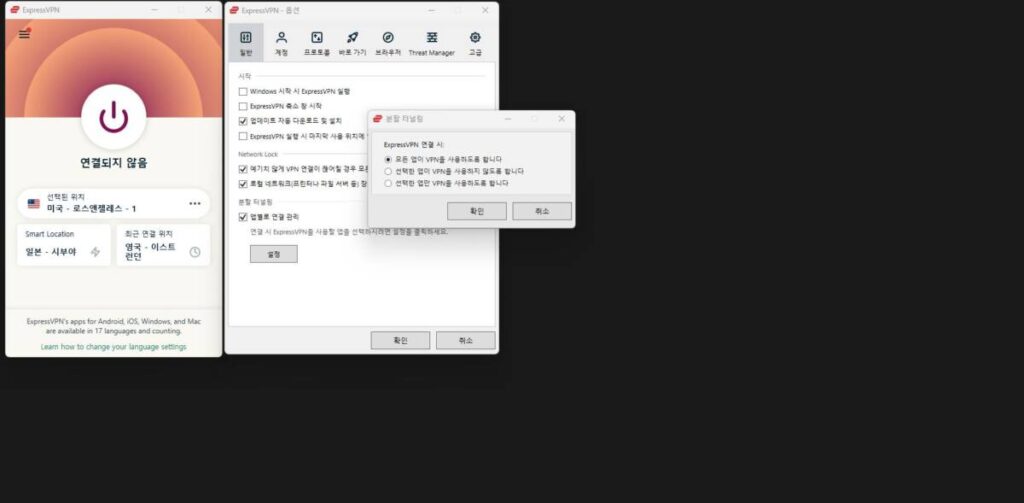Choose 선택한 앱만 VPN을 사용하도록 option

click(x=389, y=184)
